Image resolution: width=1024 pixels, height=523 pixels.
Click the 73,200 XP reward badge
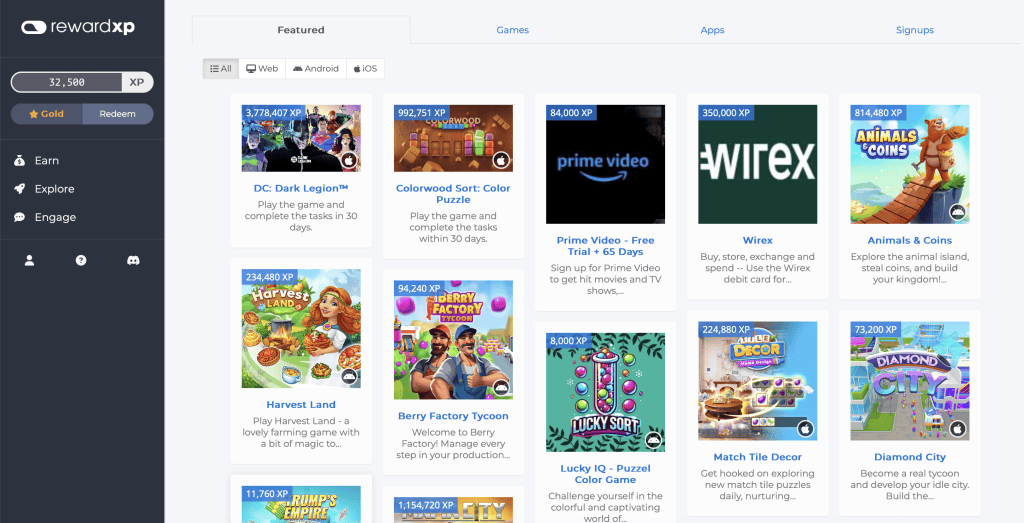[x=876, y=329]
